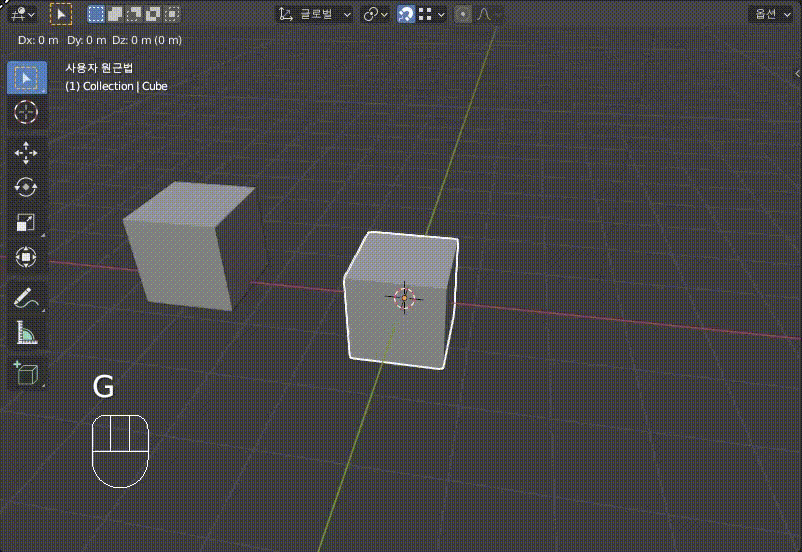Open the pivot point dropdown

click(x=375, y=14)
